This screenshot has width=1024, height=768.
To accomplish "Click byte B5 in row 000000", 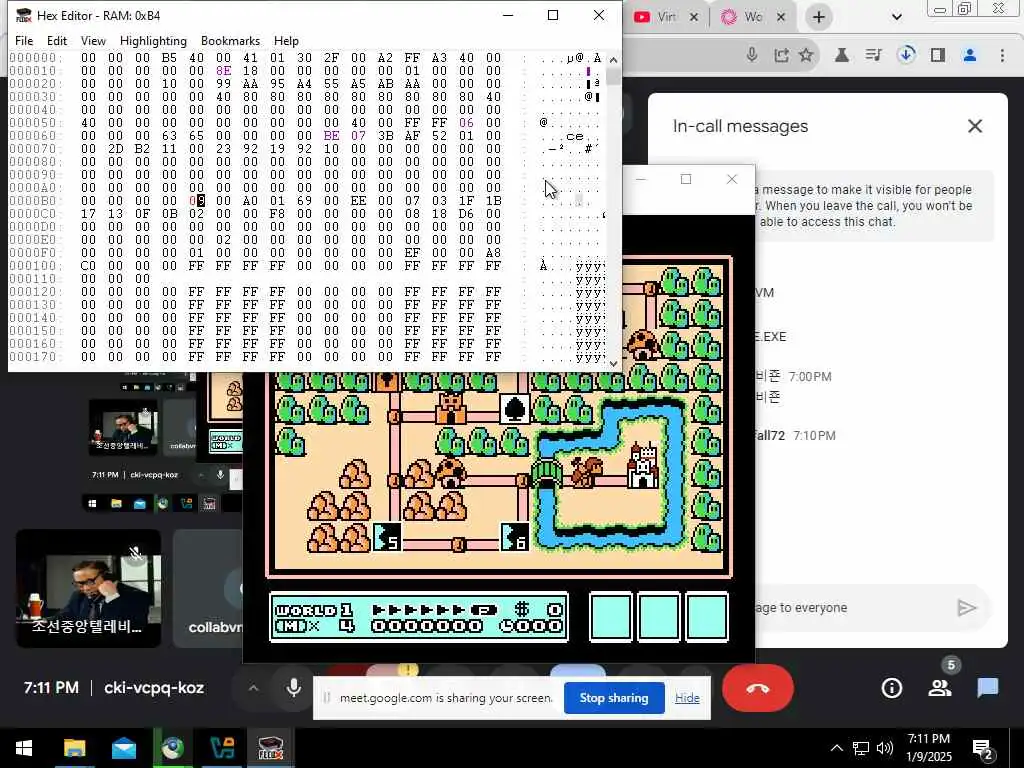I will pyautogui.click(x=169, y=57).
